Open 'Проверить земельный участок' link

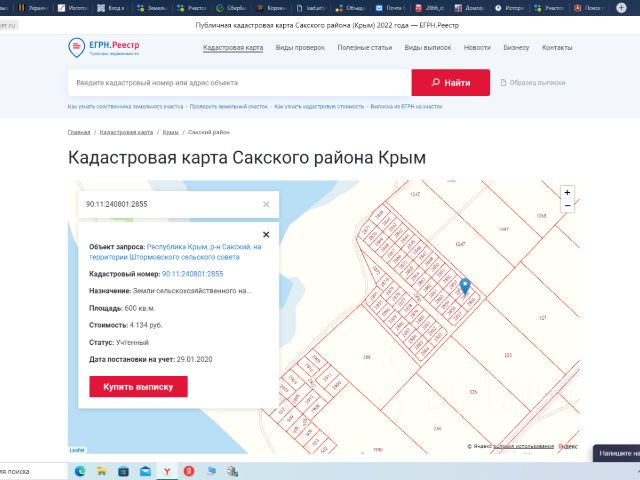click(x=229, y=107)
